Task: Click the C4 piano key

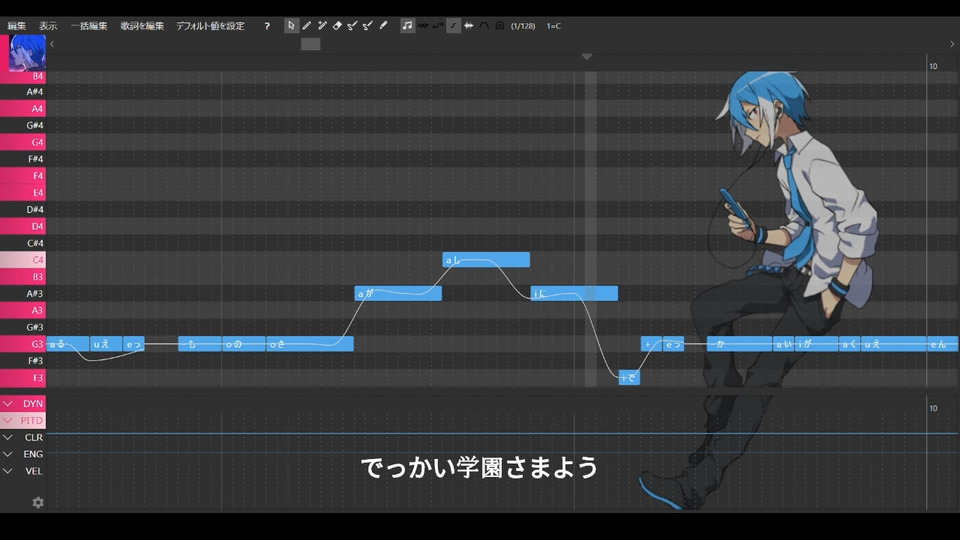Action: point(23,260)
